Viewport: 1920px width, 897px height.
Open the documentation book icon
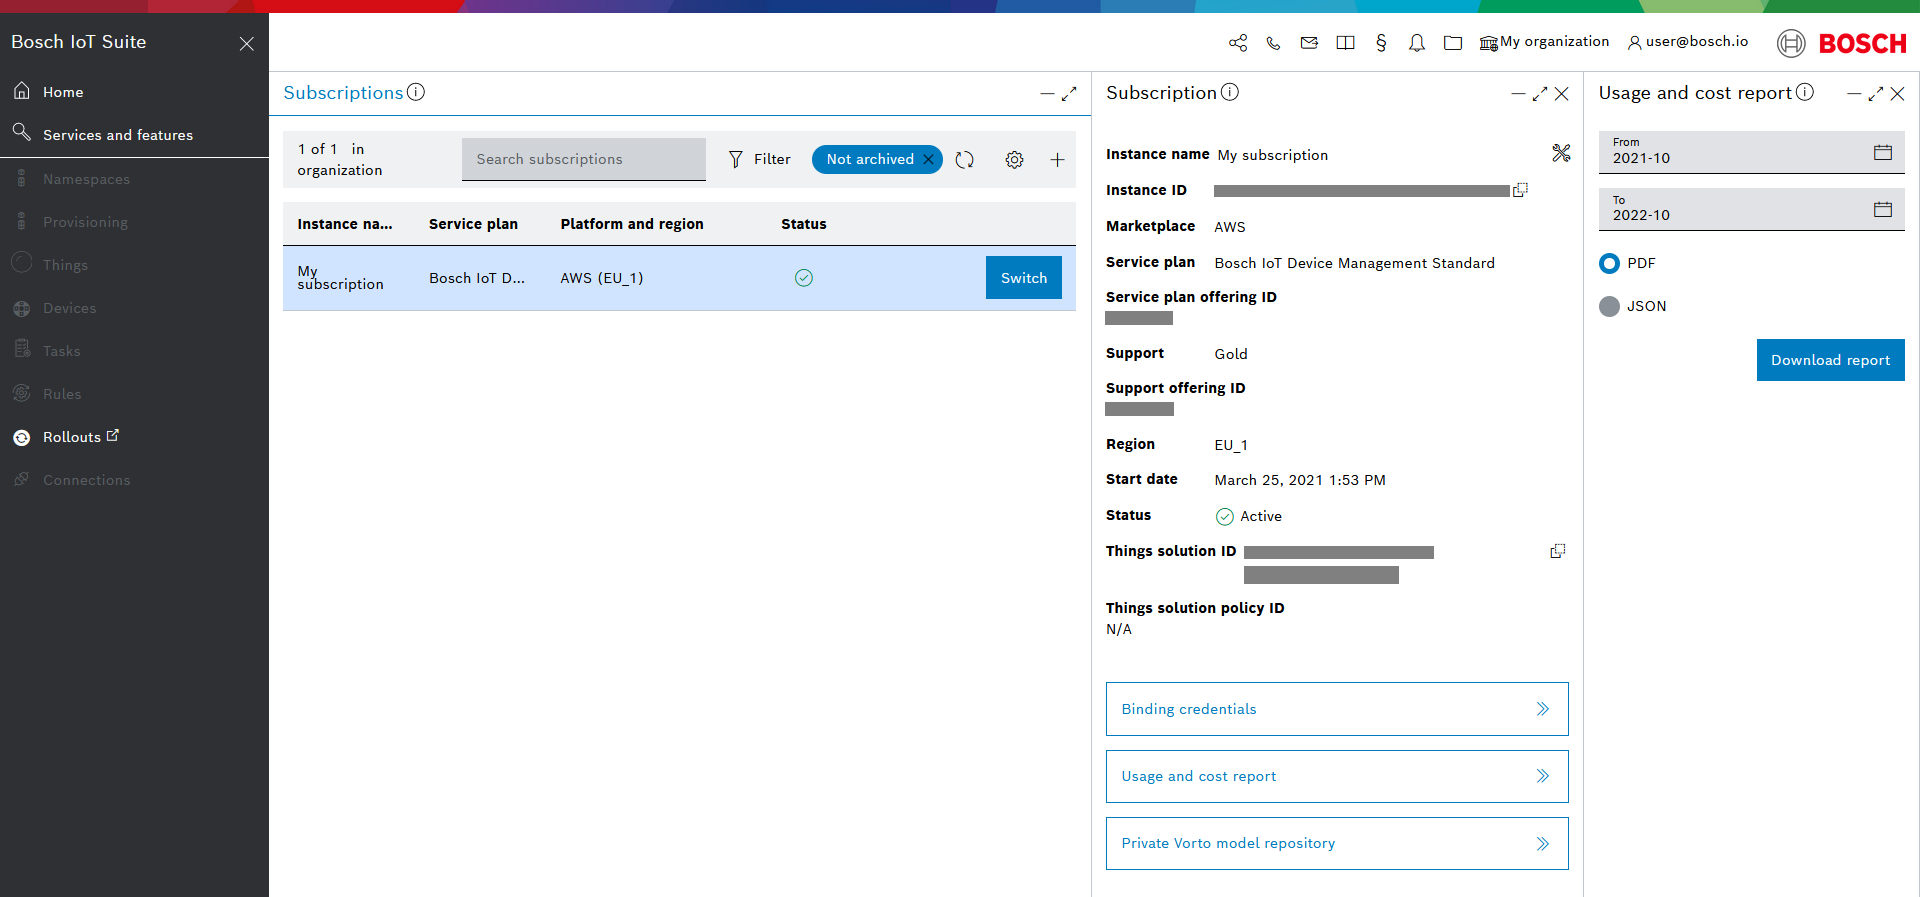1346,43
